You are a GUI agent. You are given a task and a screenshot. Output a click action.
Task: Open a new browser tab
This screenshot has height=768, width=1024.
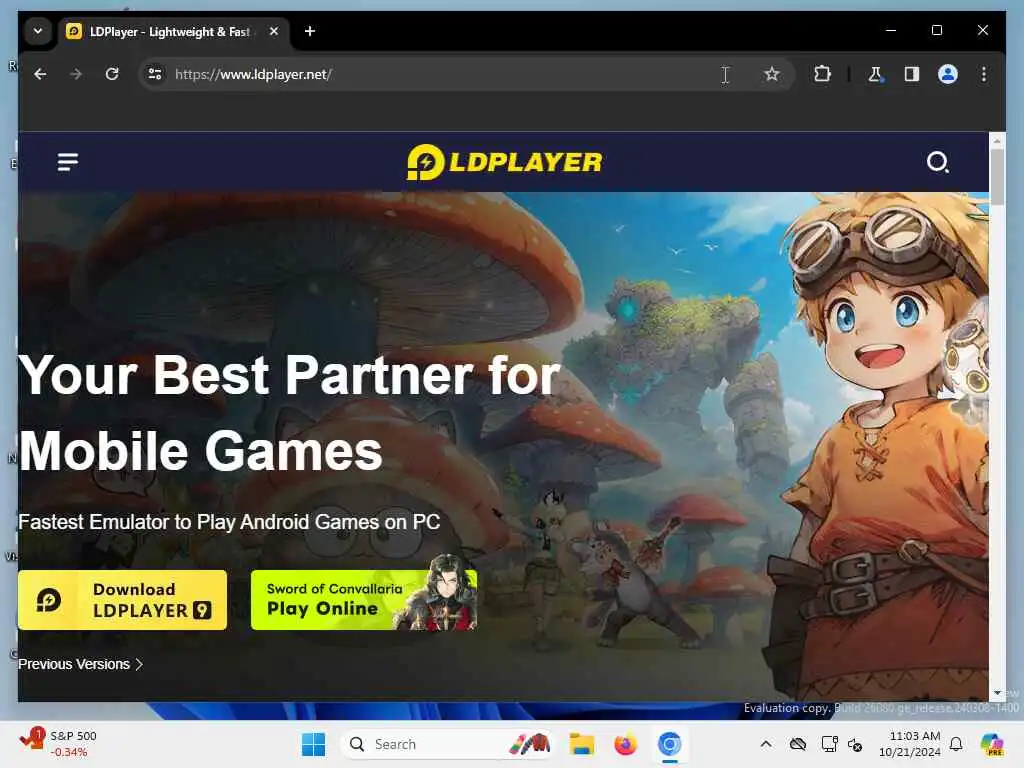tap(310, 31)
